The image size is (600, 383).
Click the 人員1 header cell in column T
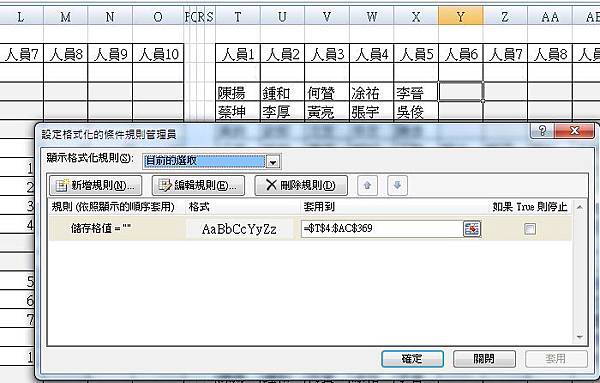[238, 54]
